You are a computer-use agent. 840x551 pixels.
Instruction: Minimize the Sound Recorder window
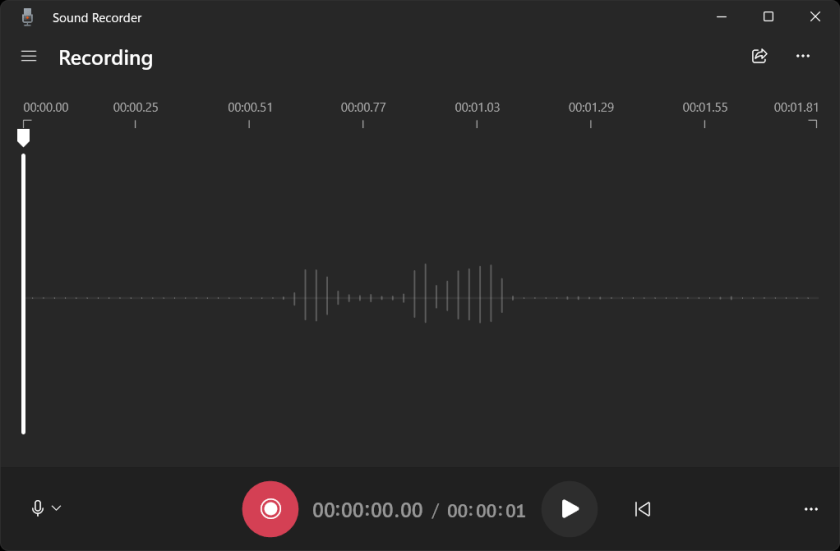[x=721, y=17]
